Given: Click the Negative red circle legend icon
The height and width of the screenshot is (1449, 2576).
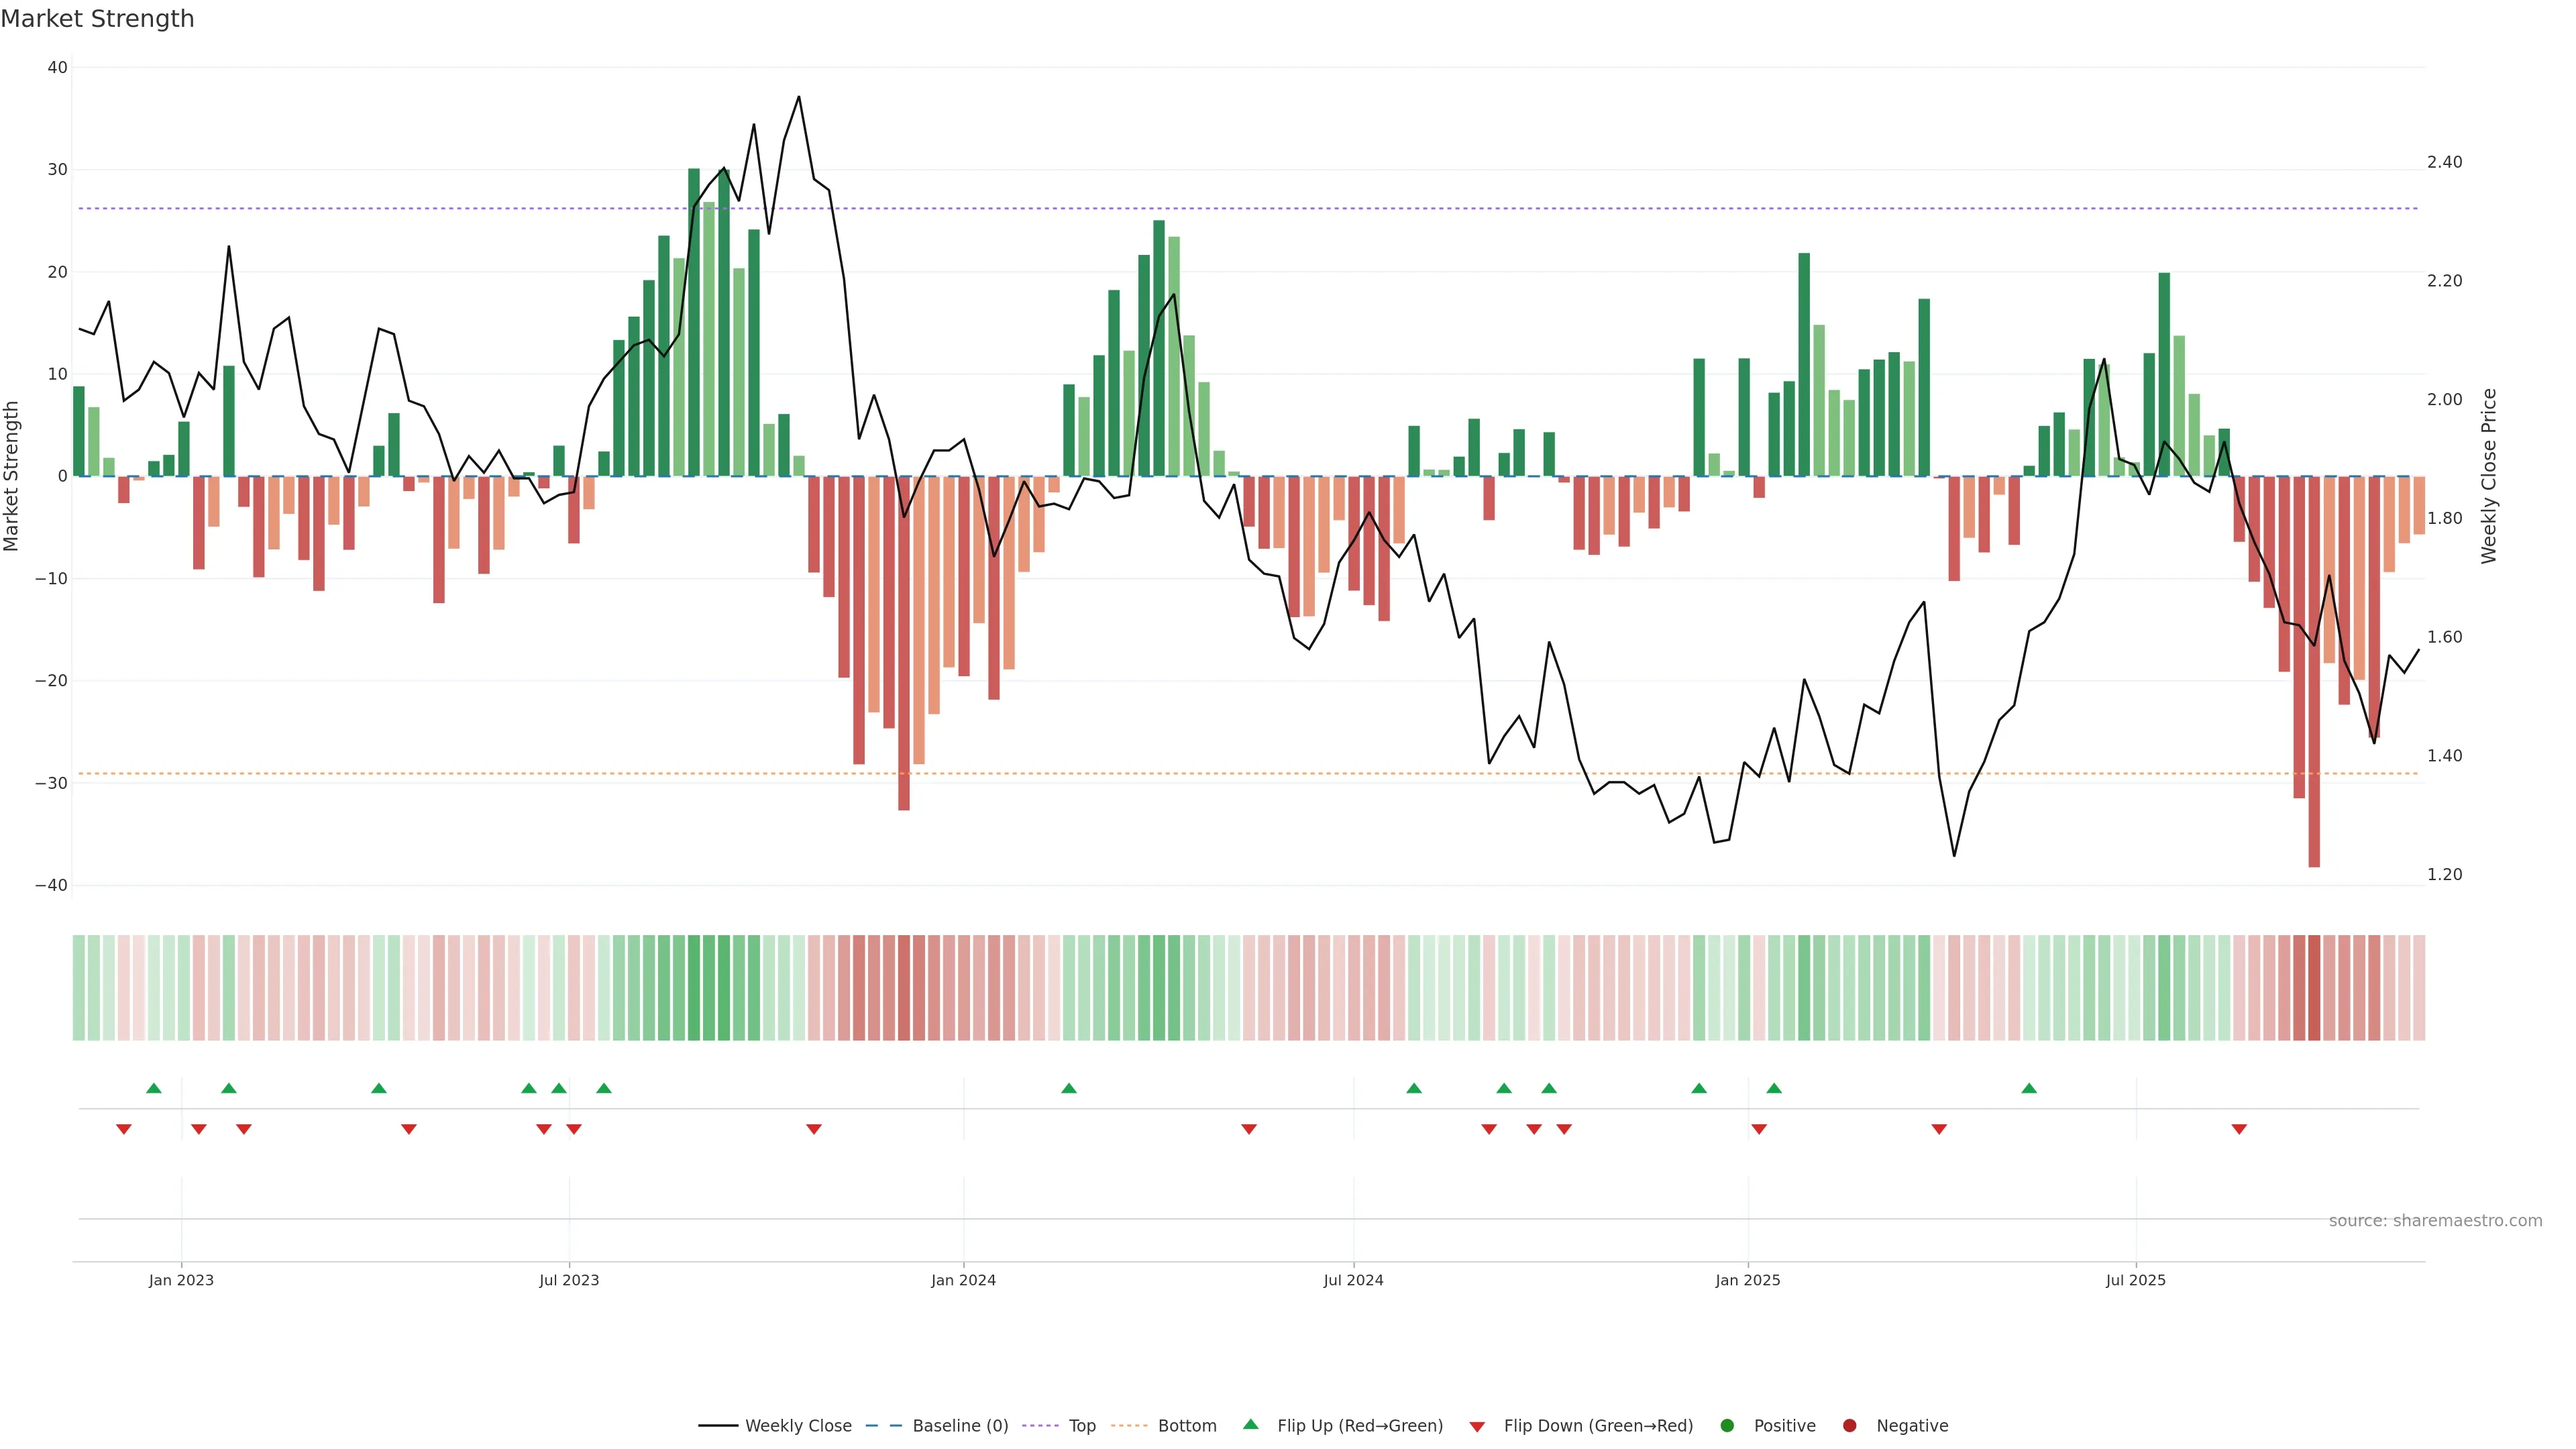Looking at the screenshot, I should click(x=1849, y=1426).
